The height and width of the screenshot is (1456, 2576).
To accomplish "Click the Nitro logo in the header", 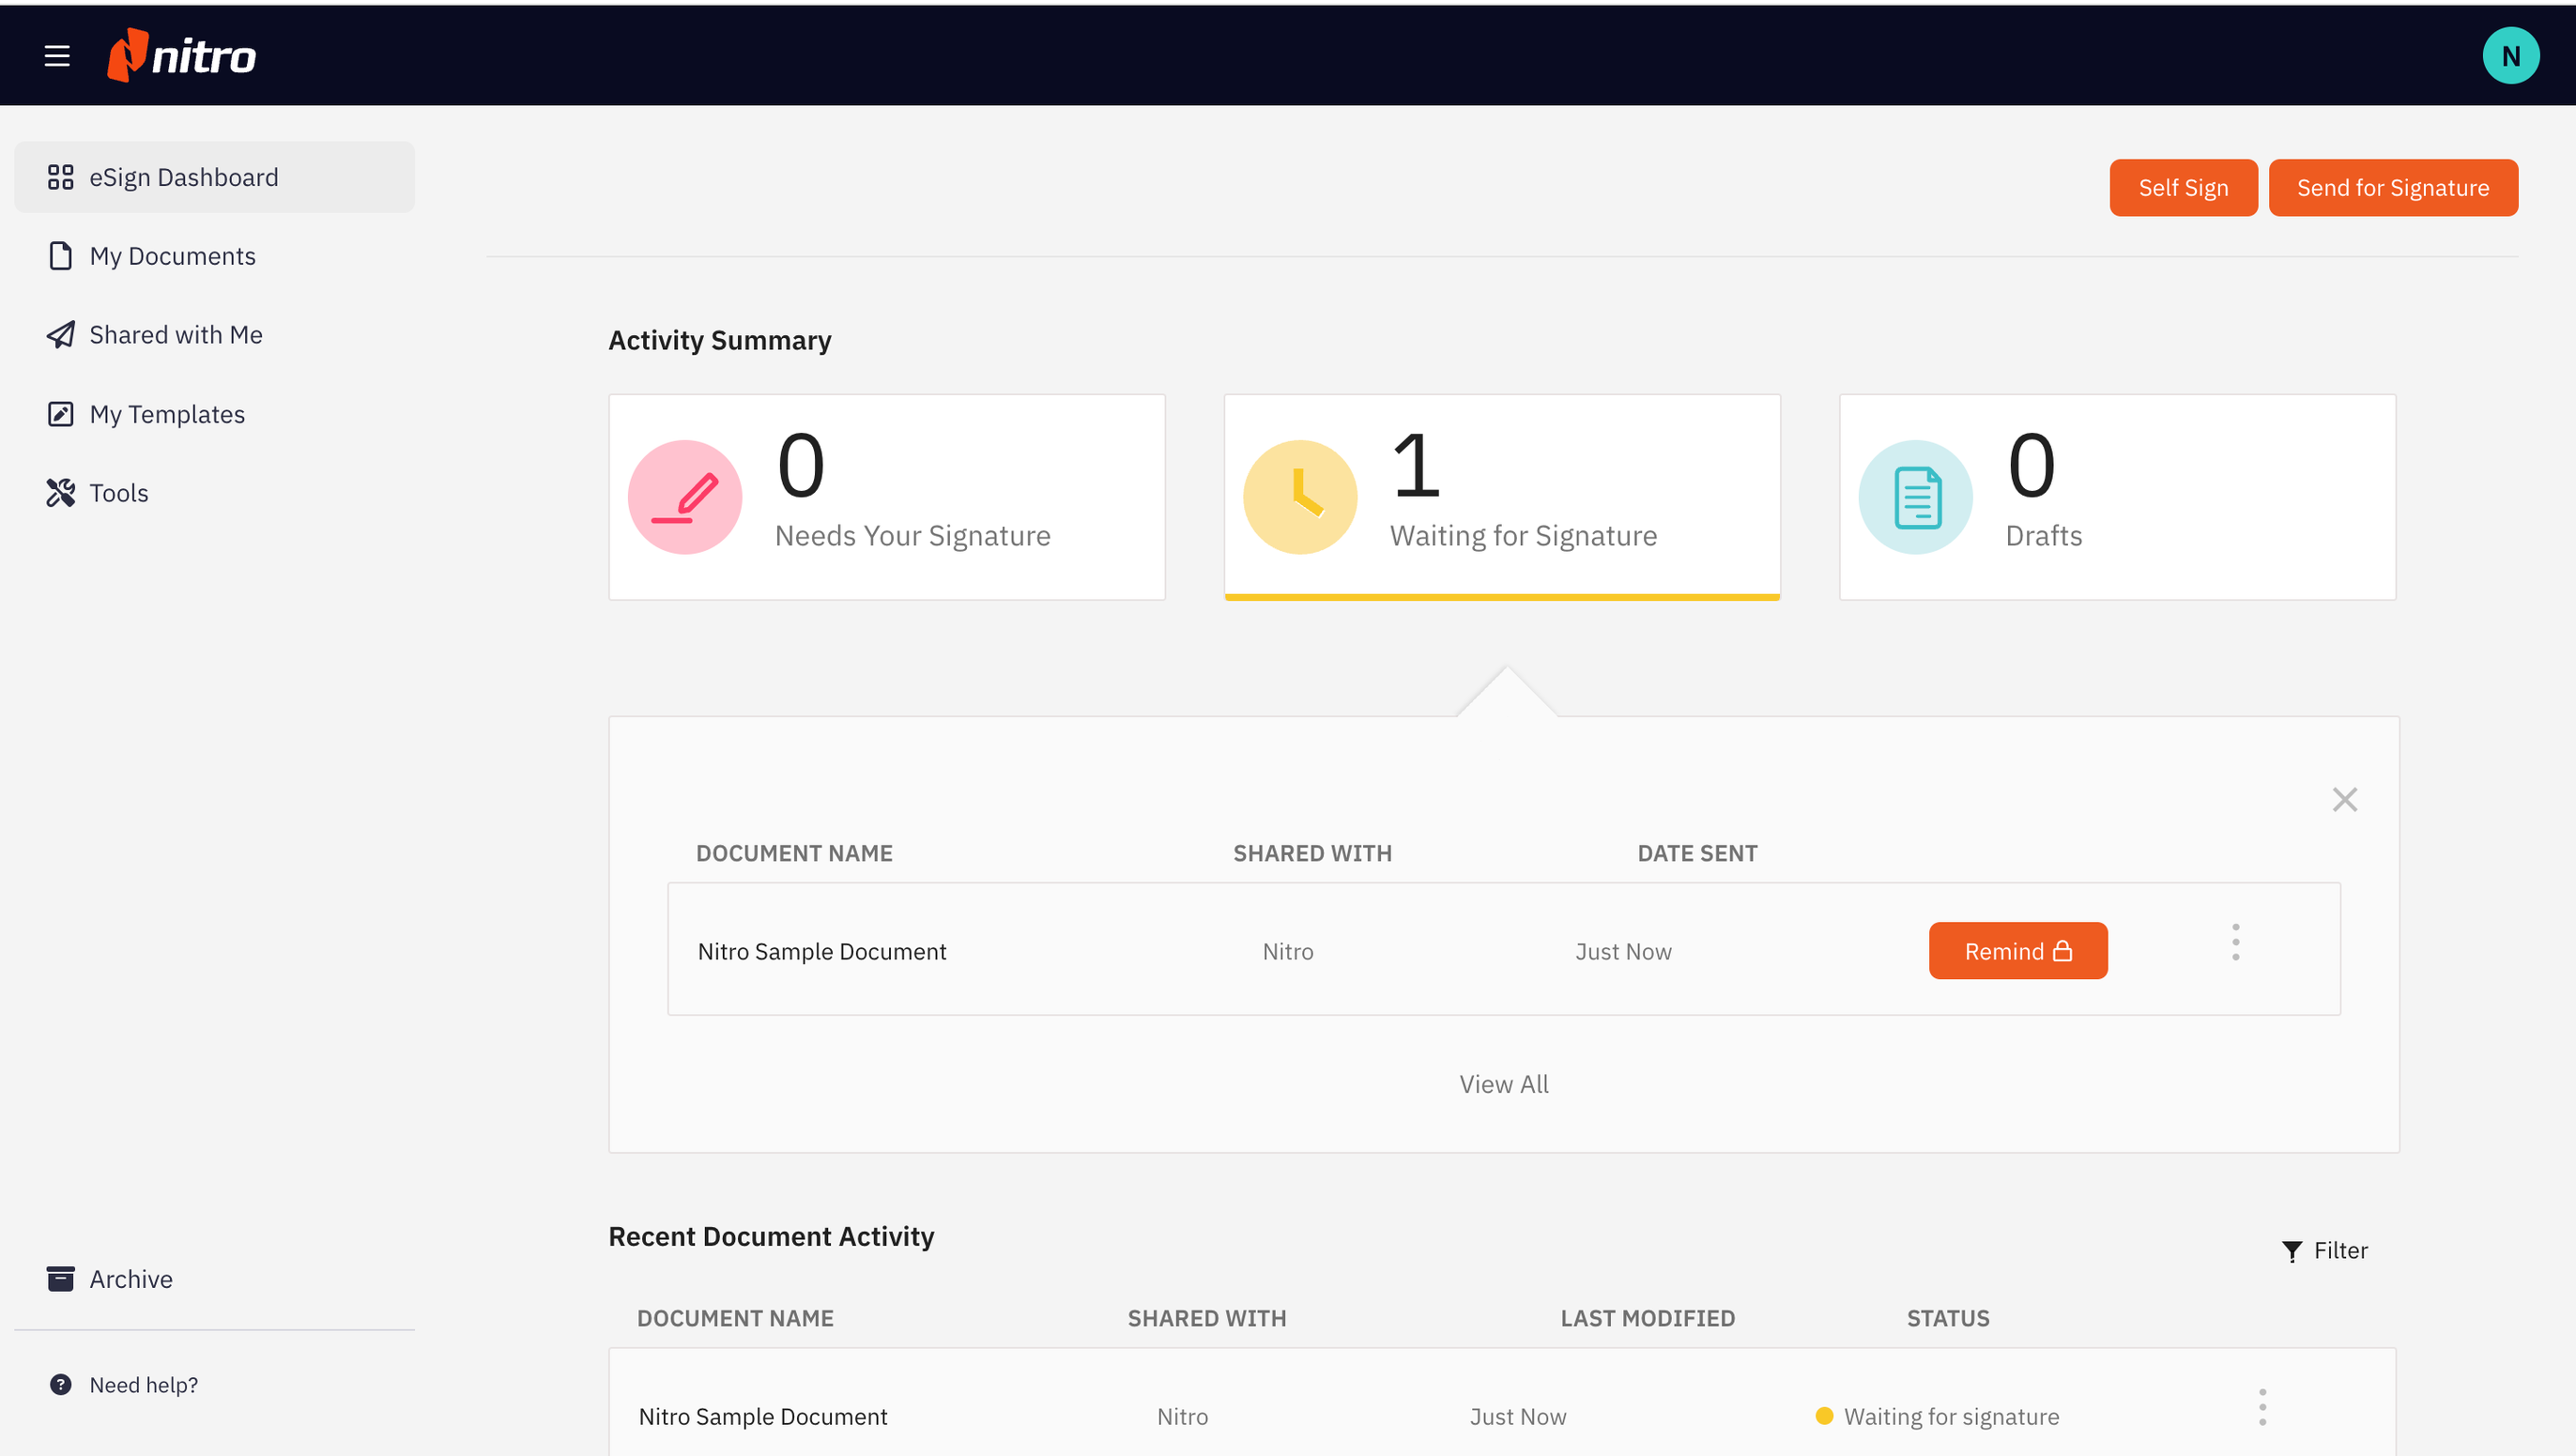I will 180,55.
